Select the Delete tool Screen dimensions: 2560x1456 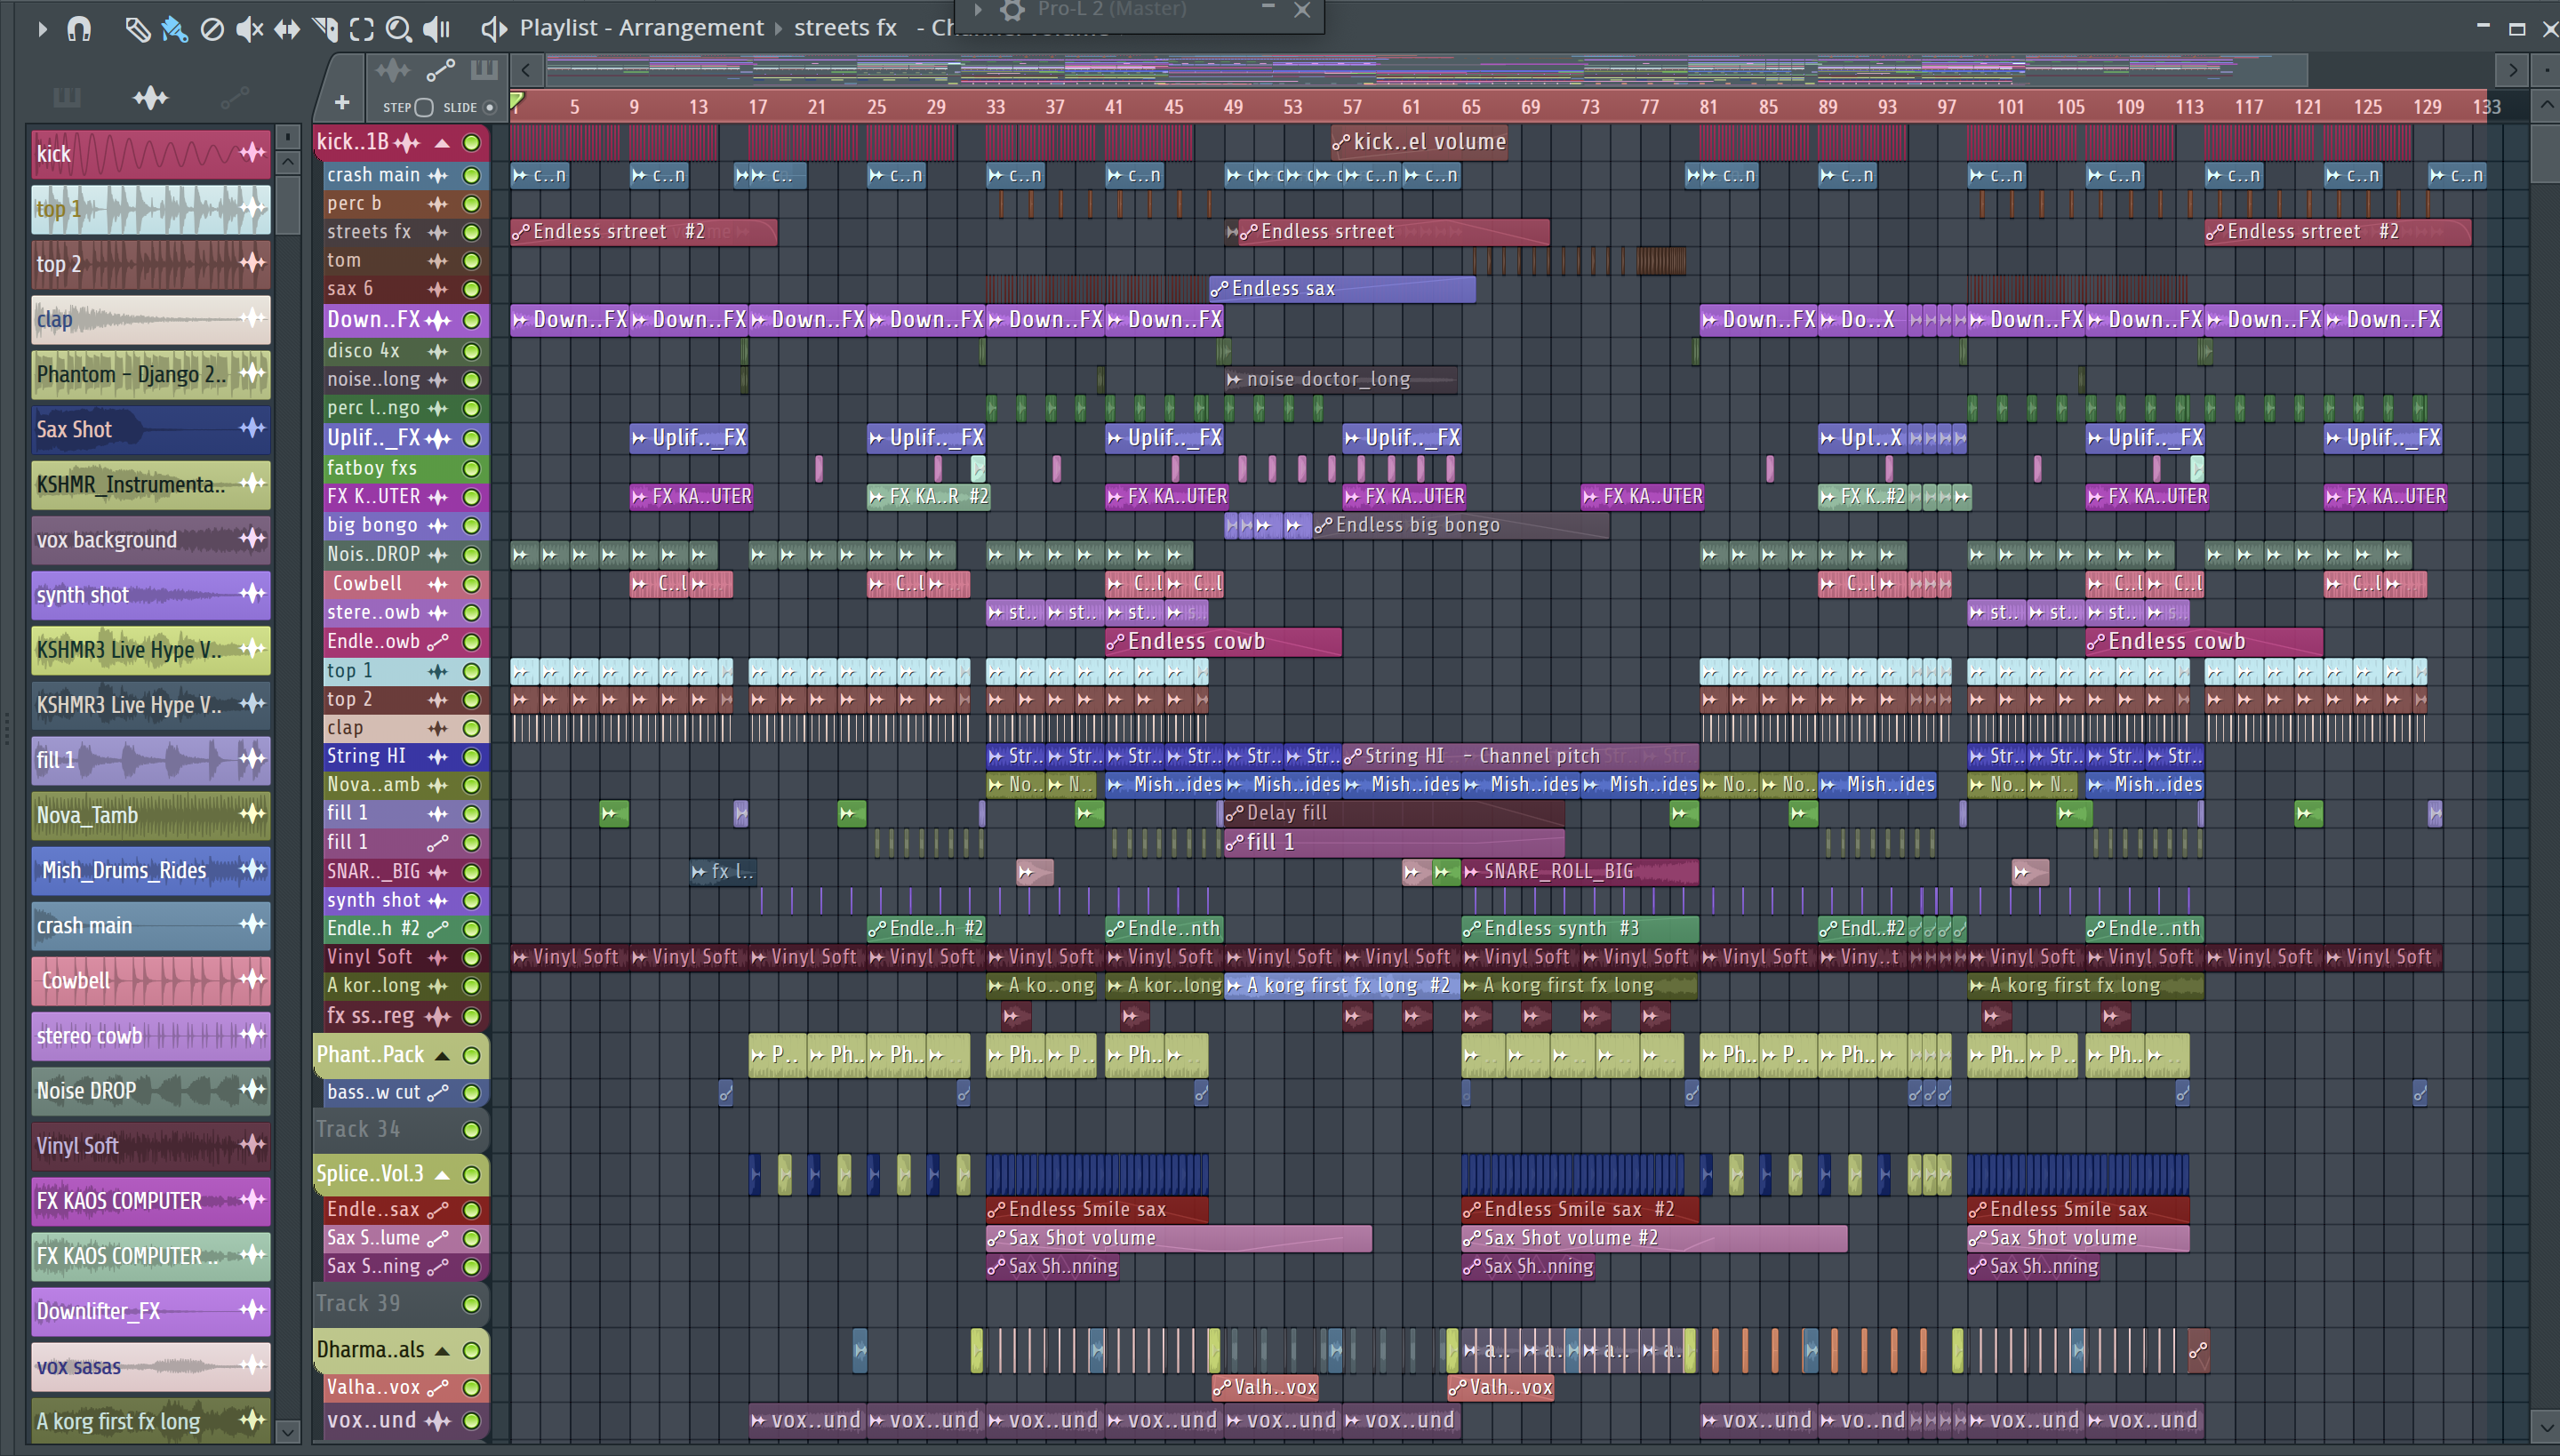click(x=212, y=29)
